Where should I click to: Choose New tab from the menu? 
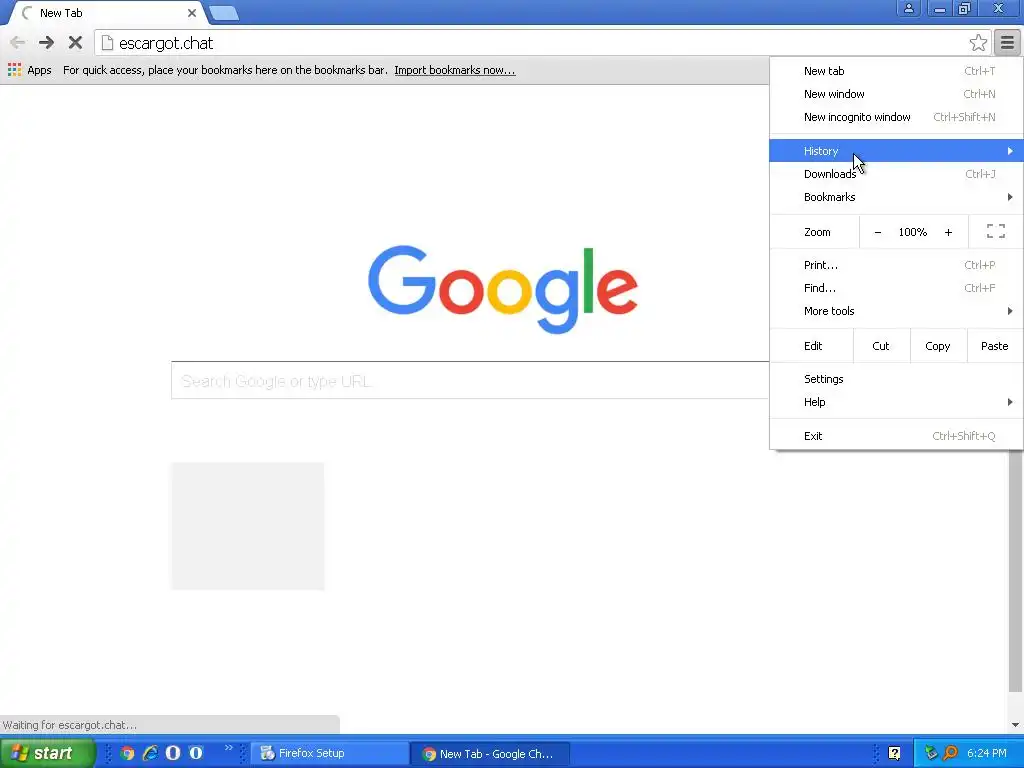pos(896,71)
